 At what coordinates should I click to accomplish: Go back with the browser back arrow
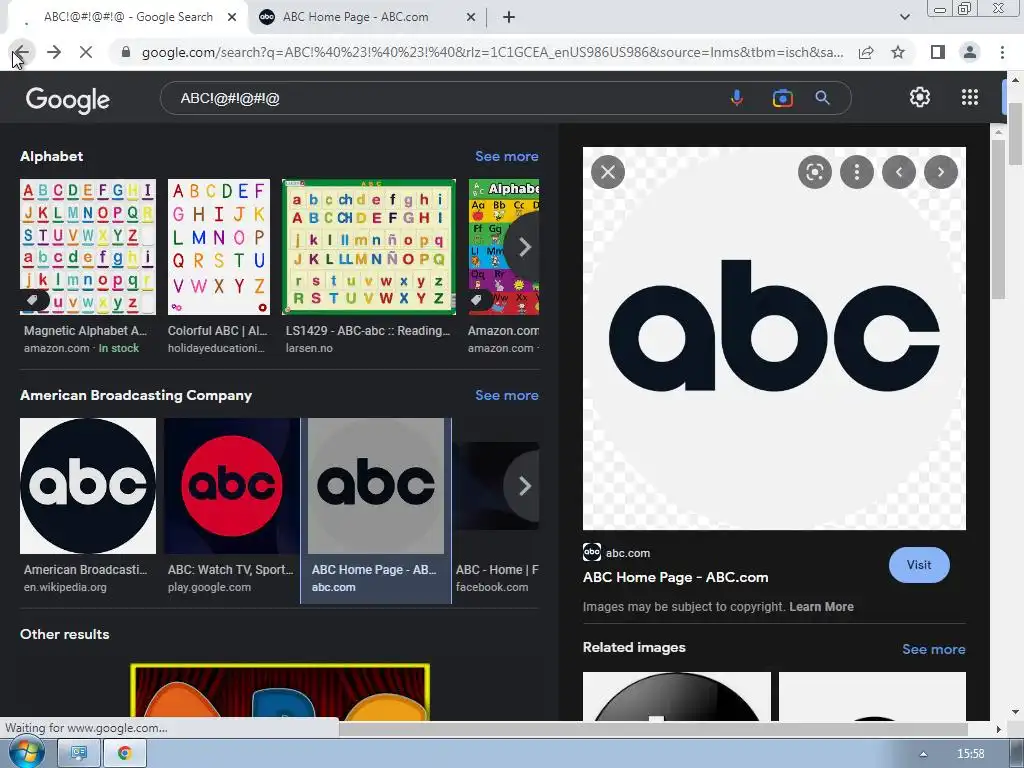(21, 52)
